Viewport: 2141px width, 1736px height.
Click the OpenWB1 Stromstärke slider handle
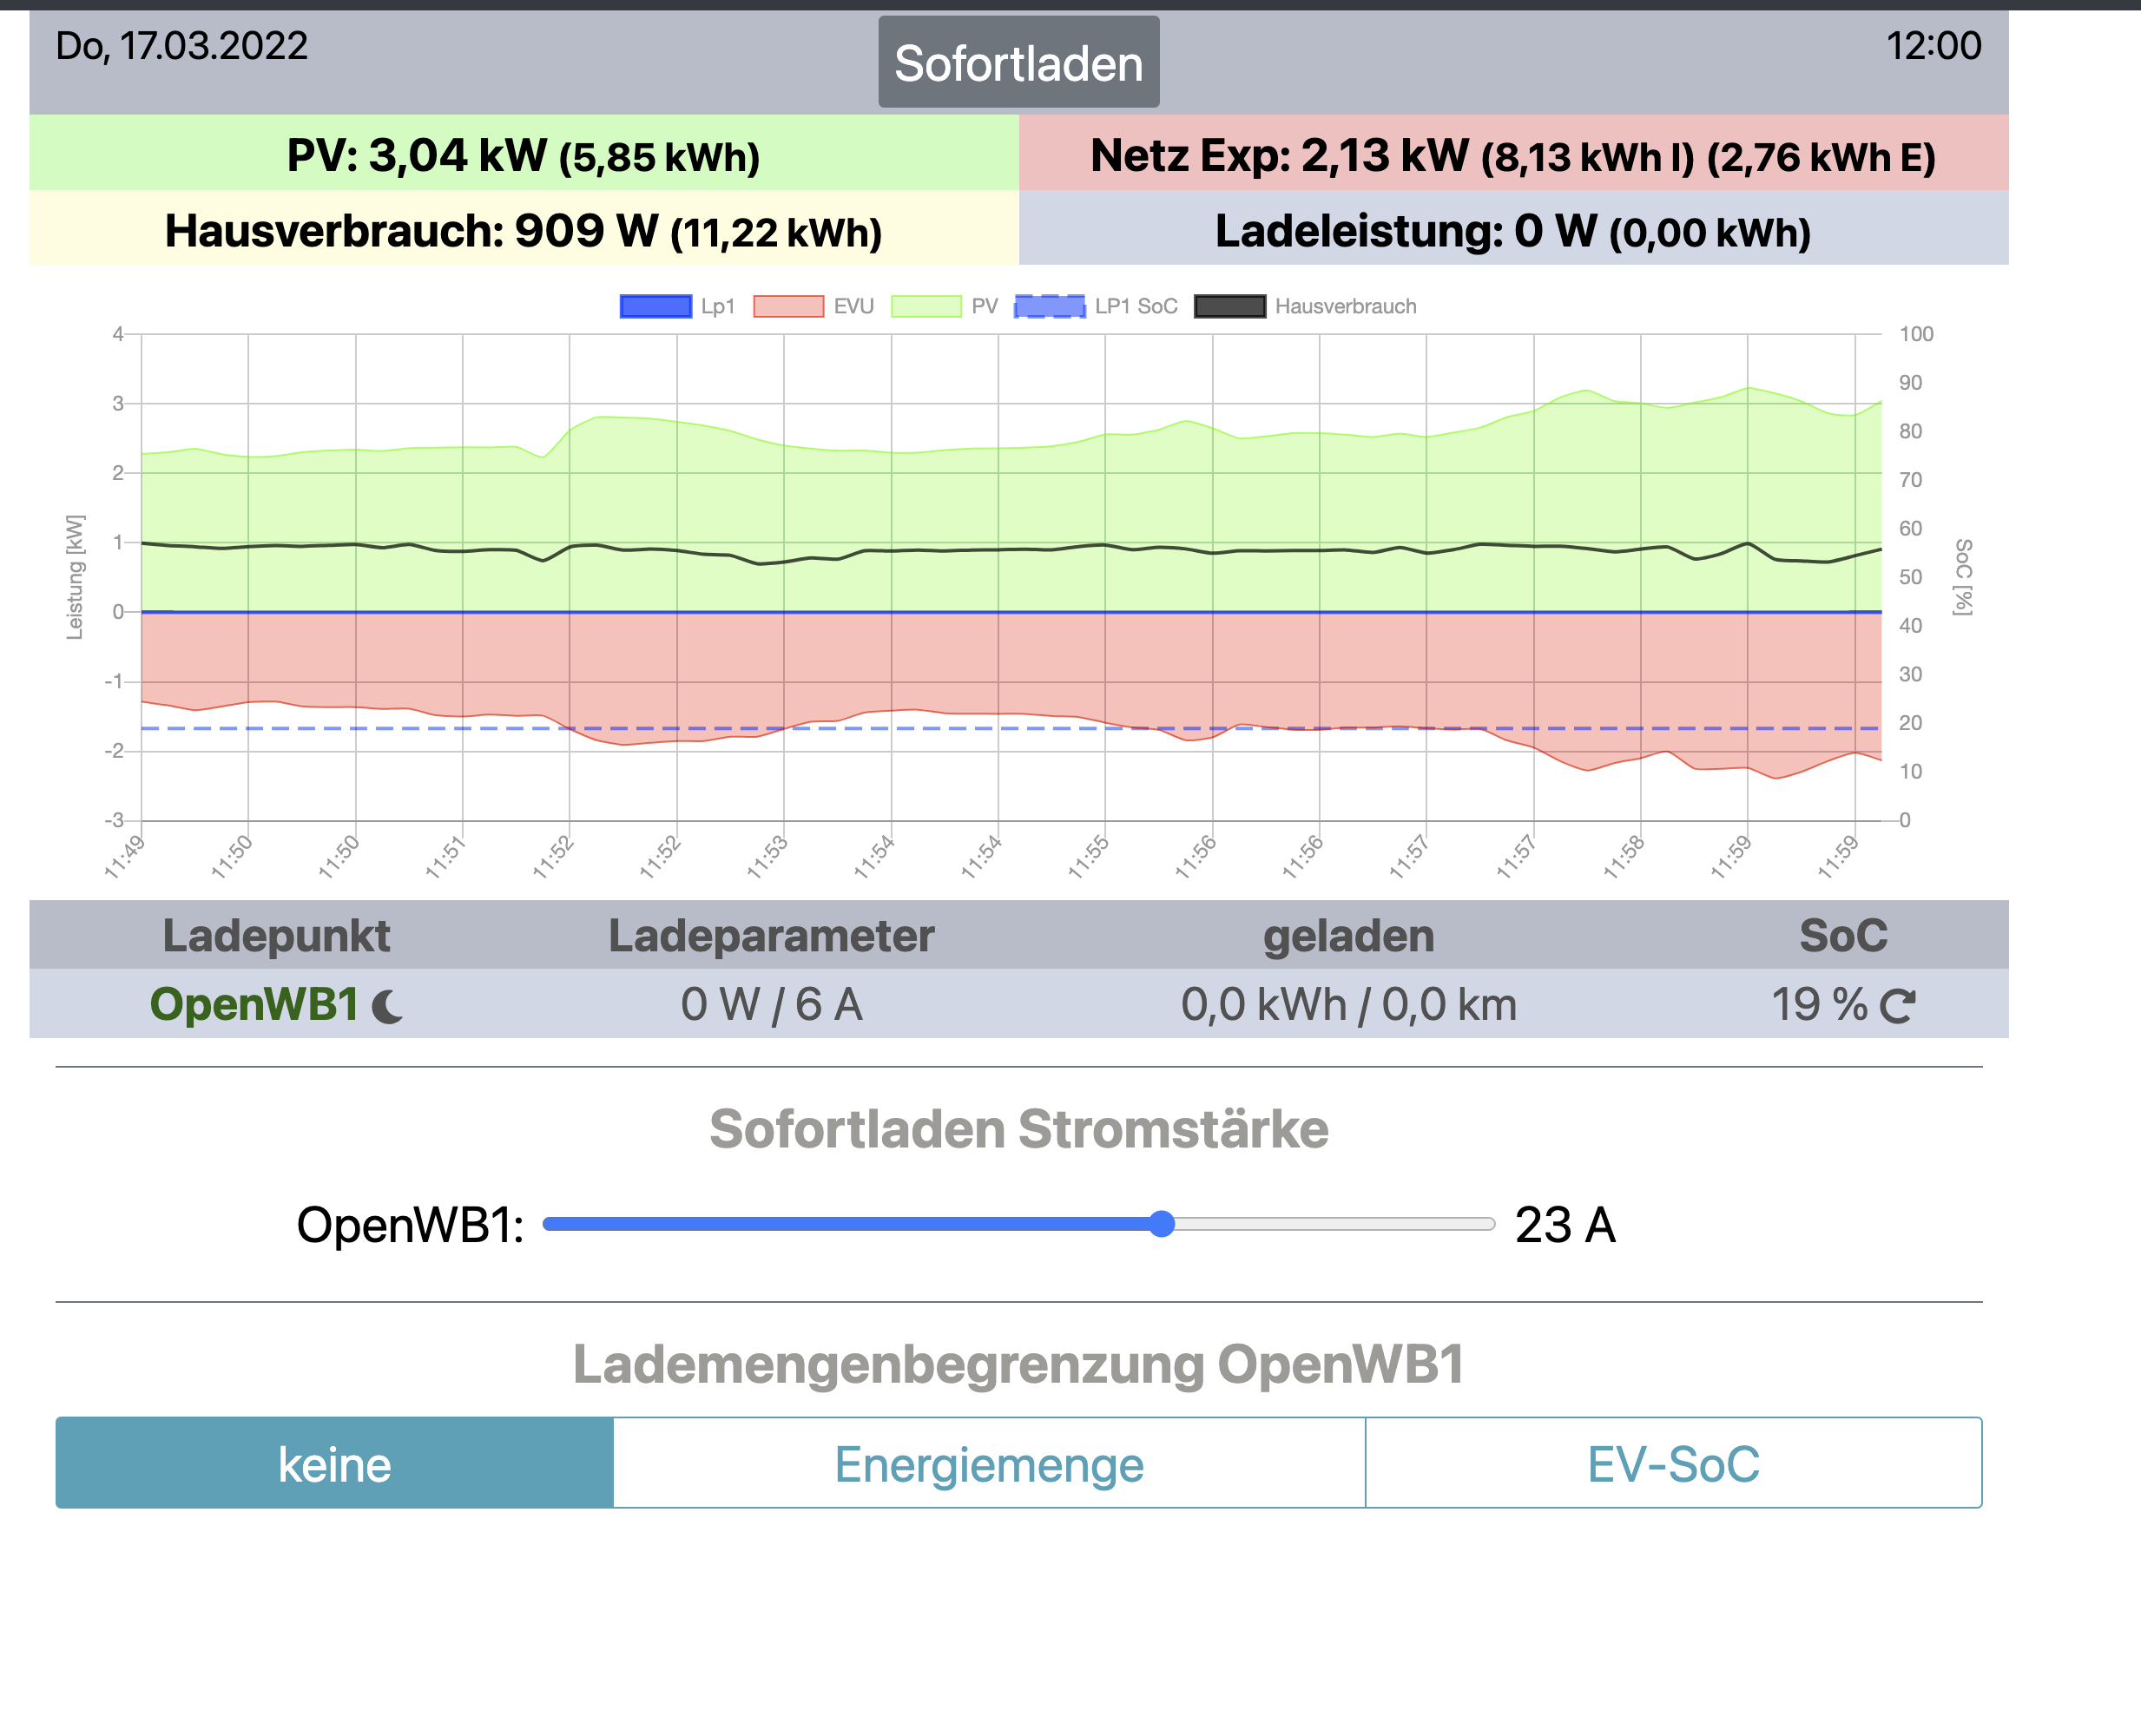click(x=1161, y=1224)
